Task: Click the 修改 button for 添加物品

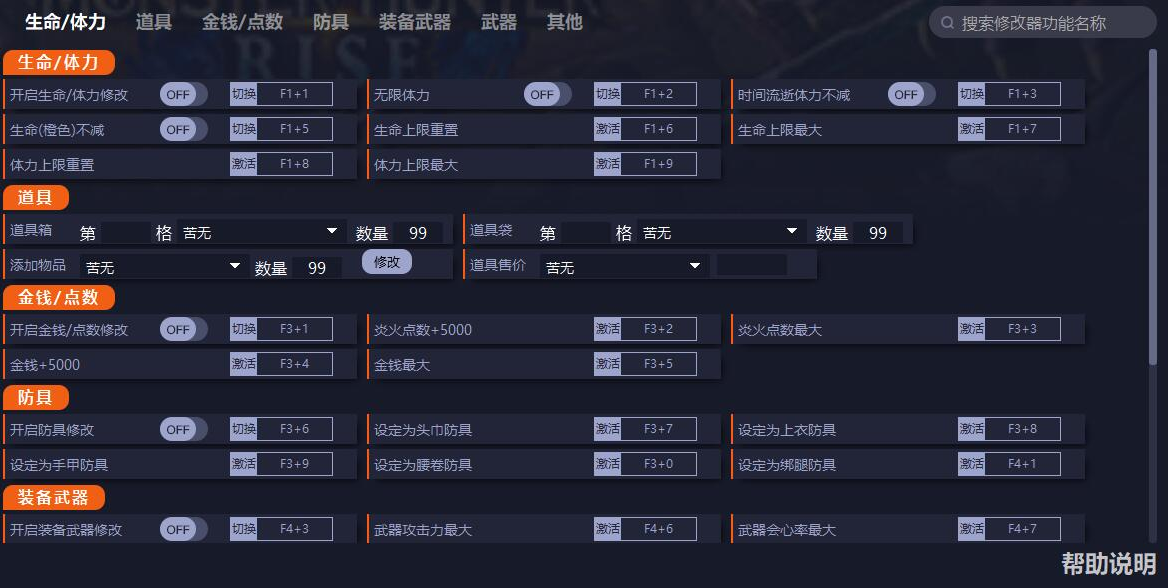Action: tap(386, 262)
